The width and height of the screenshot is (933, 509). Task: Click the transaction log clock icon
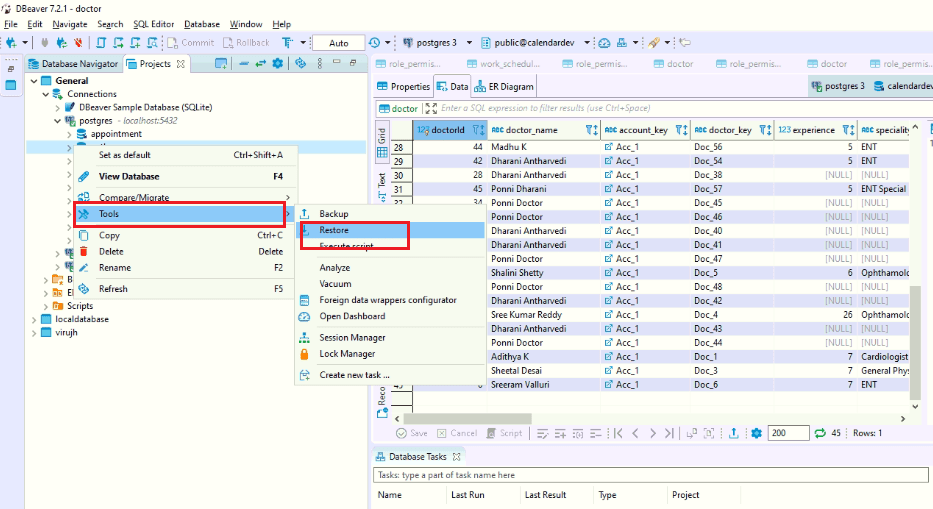(x=374, y=43)
